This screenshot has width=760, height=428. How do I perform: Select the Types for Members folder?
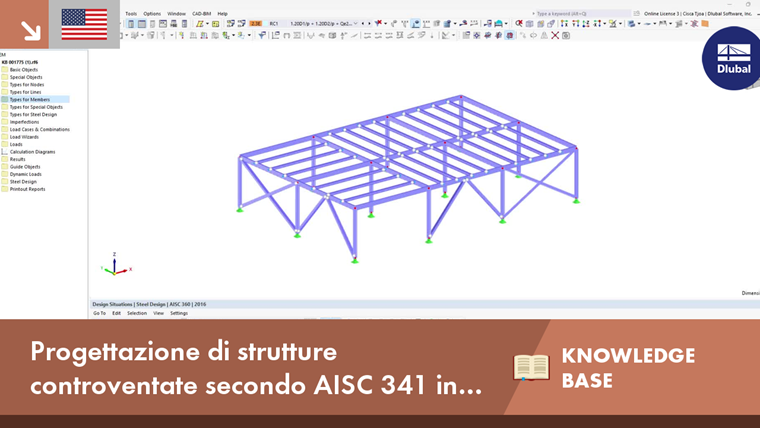pos(30,99)
